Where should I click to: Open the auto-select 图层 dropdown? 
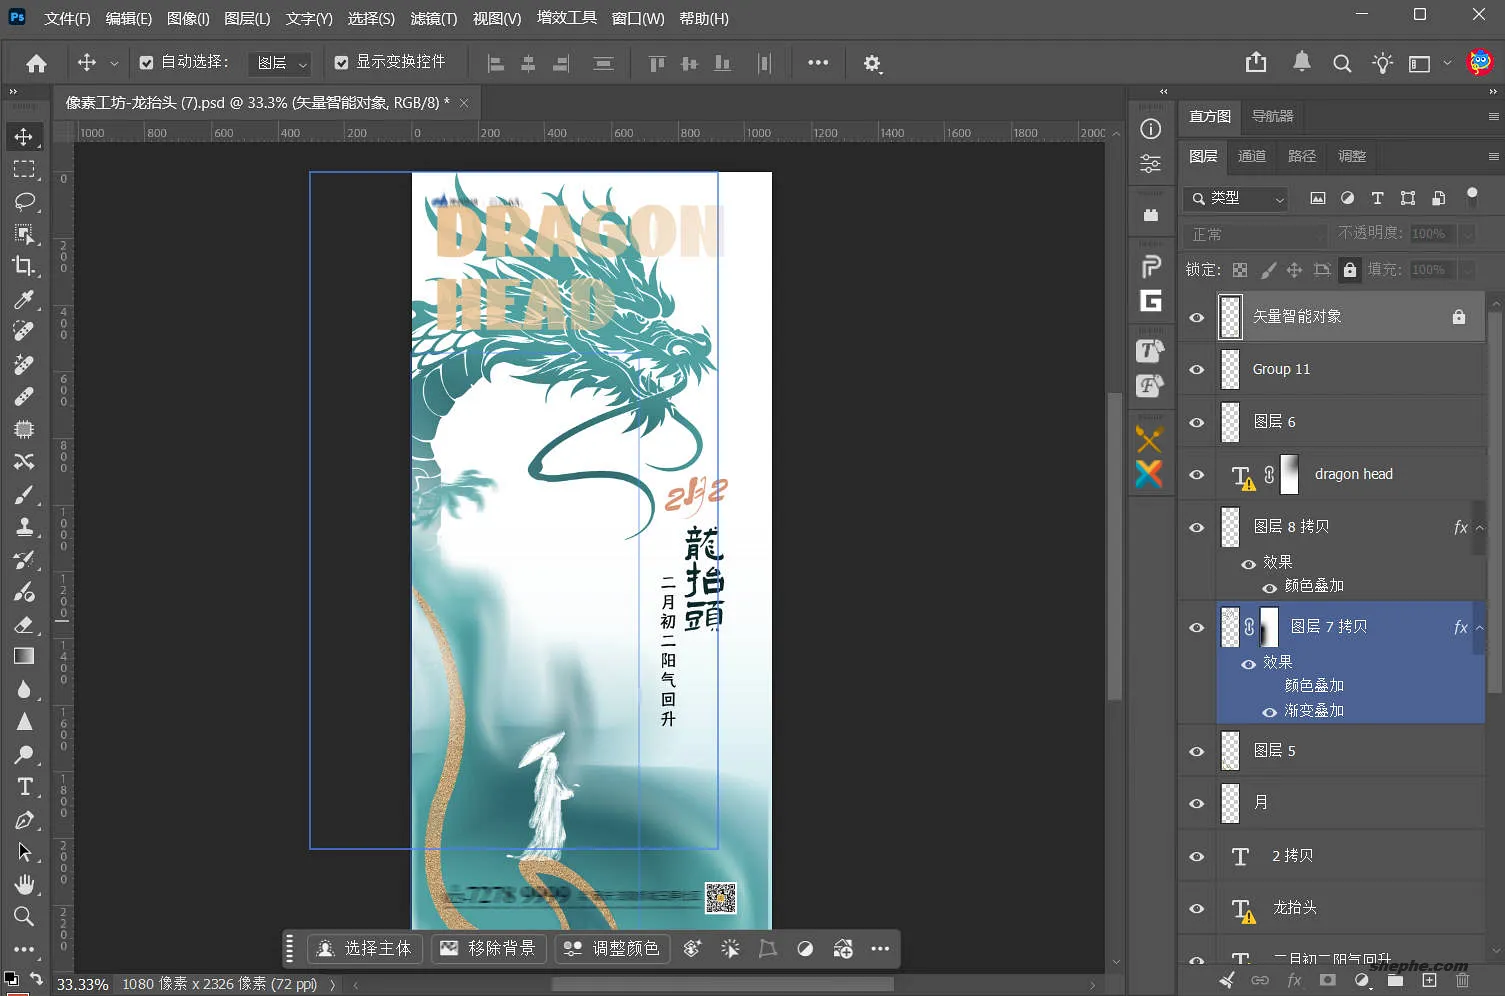click(x=280, y=63)
